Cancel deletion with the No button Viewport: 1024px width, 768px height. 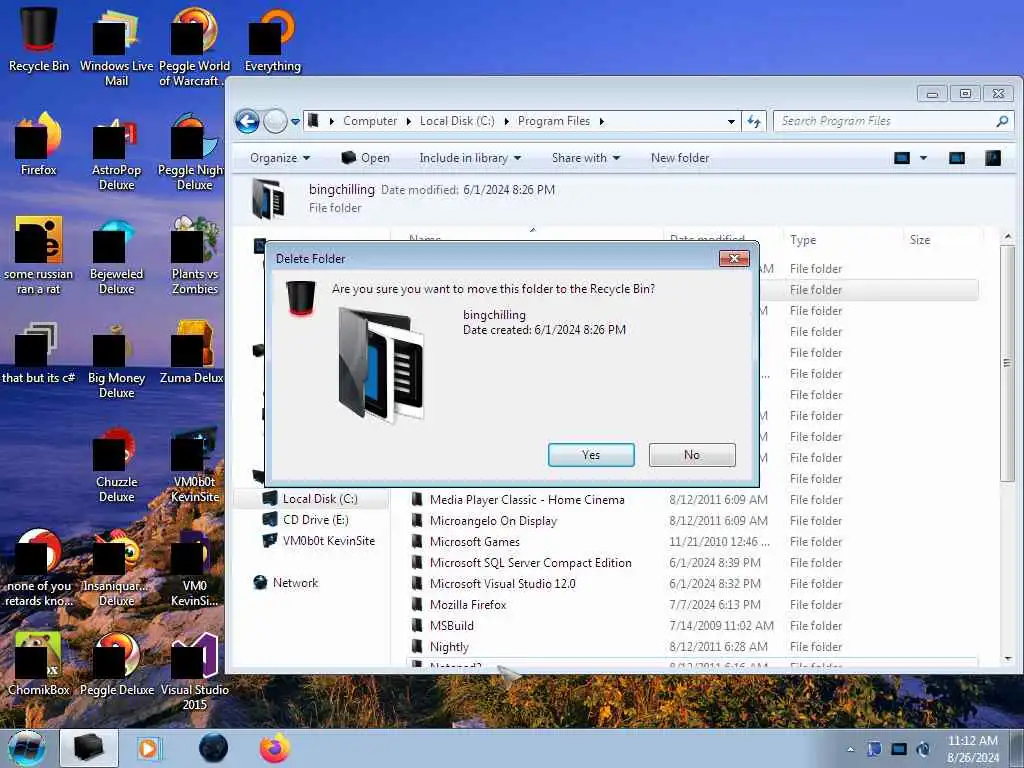(x=692, y=455)
